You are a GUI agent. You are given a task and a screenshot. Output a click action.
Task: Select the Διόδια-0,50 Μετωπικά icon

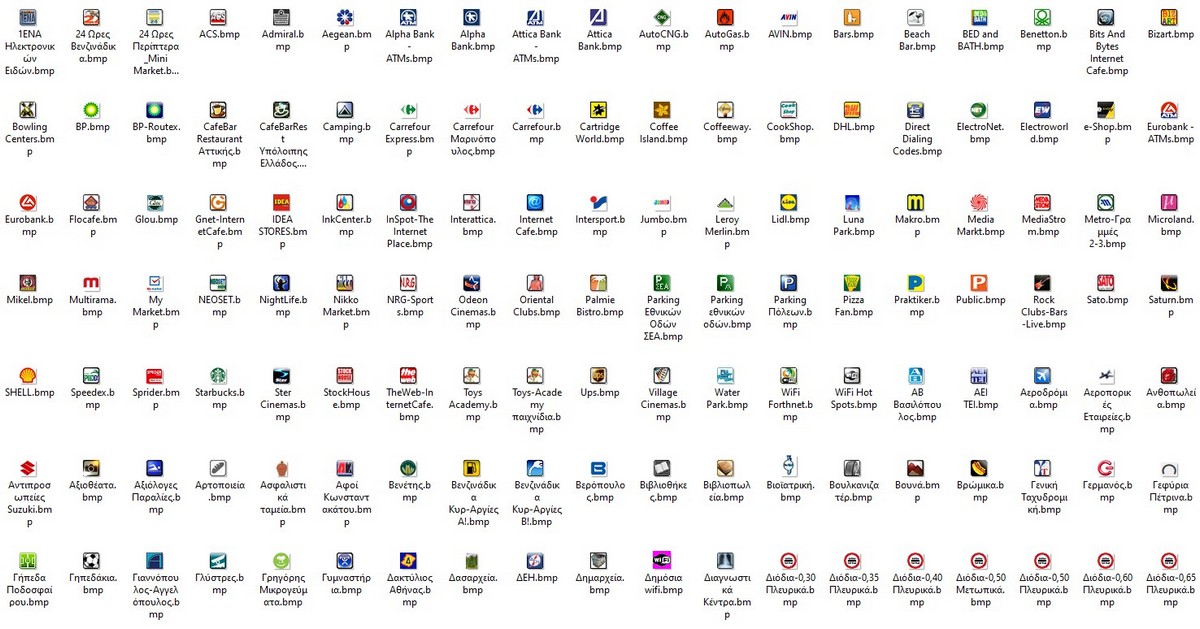(979, 561)
